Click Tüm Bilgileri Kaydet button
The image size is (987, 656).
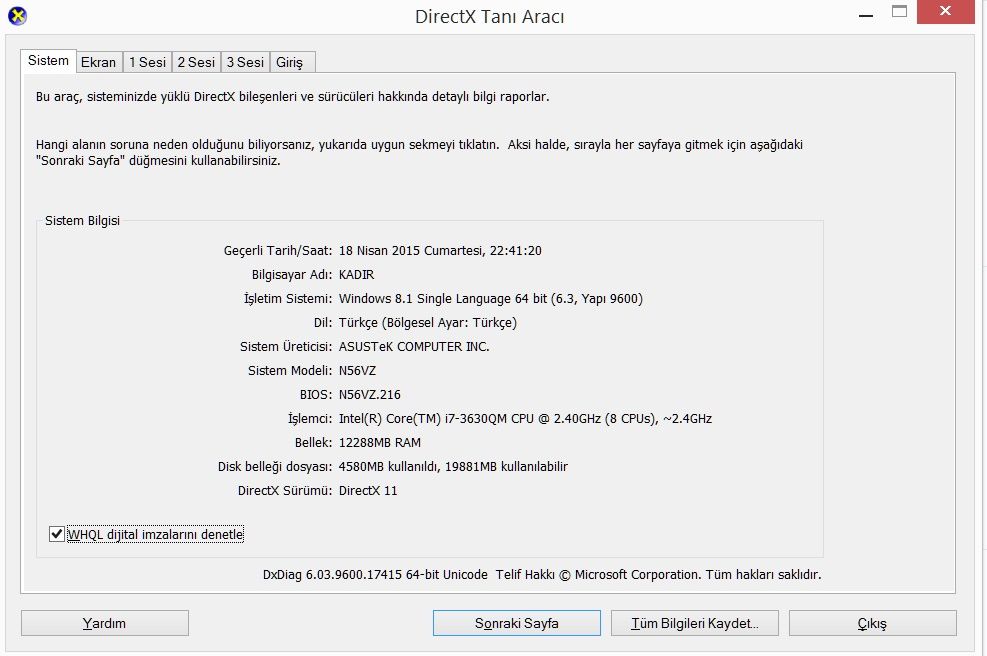(695, 623)
